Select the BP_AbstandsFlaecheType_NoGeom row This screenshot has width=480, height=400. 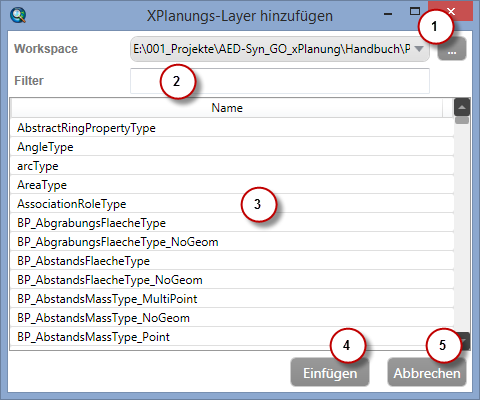(x=232, y=280)
